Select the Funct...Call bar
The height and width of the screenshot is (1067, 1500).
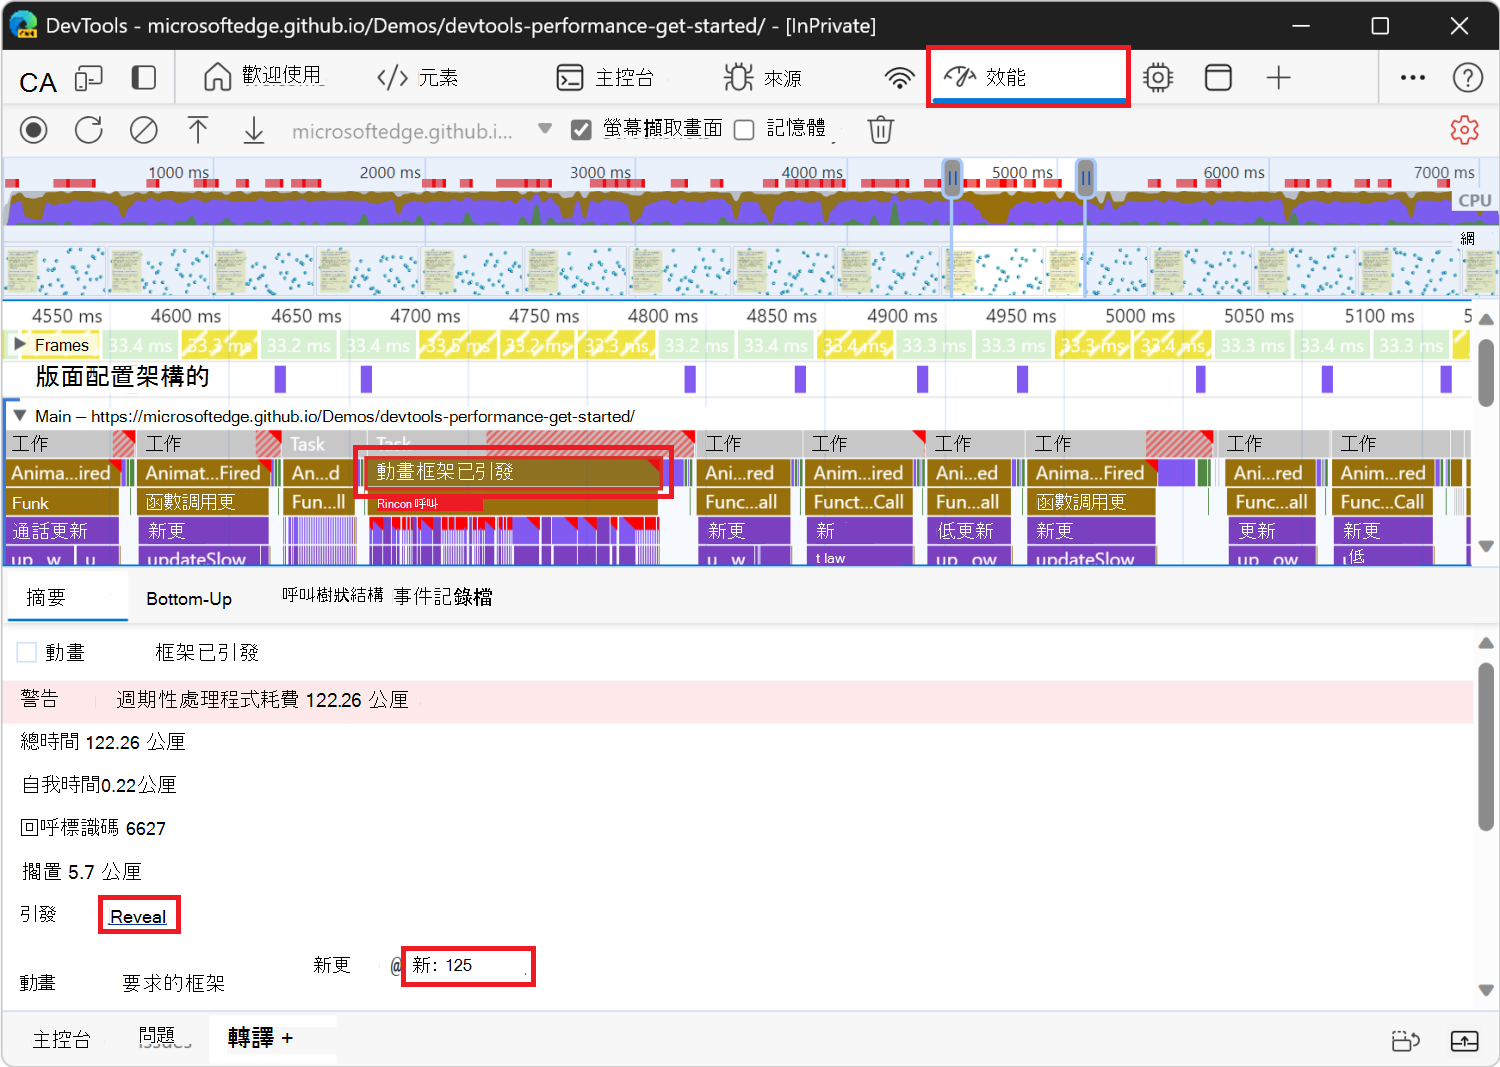click(858, 502)
